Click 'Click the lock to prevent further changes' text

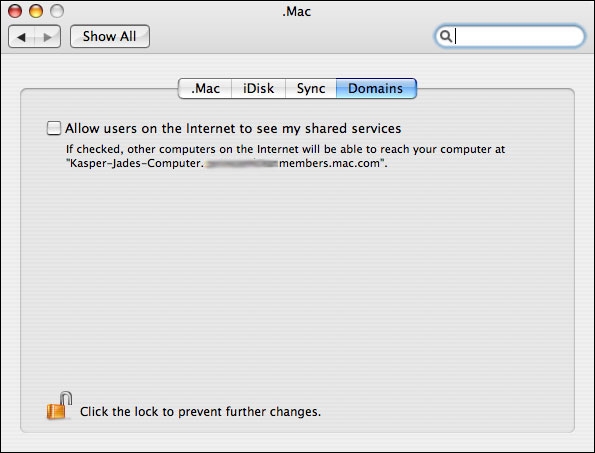[x=200, y=412]
